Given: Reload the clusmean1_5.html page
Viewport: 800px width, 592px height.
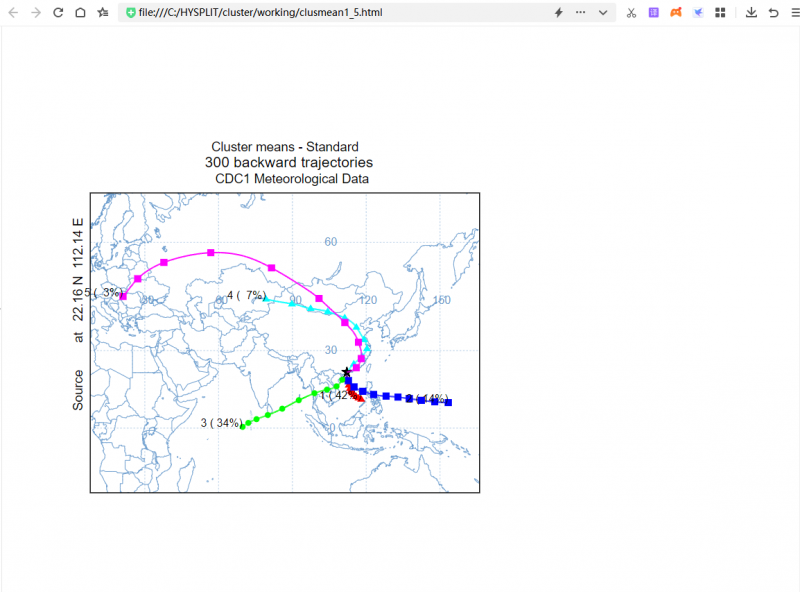Looking at the screenshot, I should 58,13.
